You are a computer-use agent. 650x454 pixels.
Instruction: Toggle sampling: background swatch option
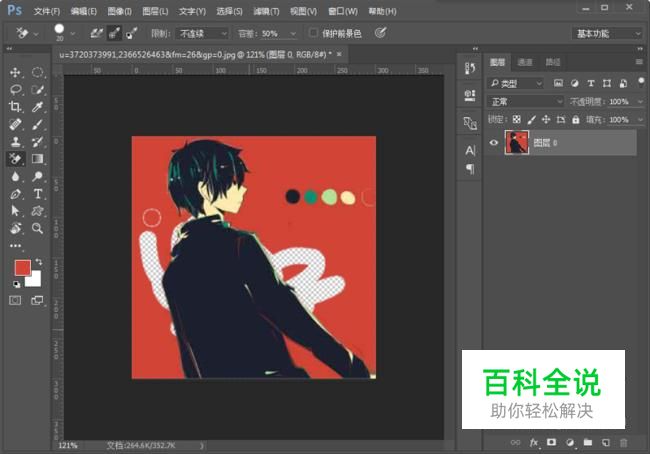(132, 33)
